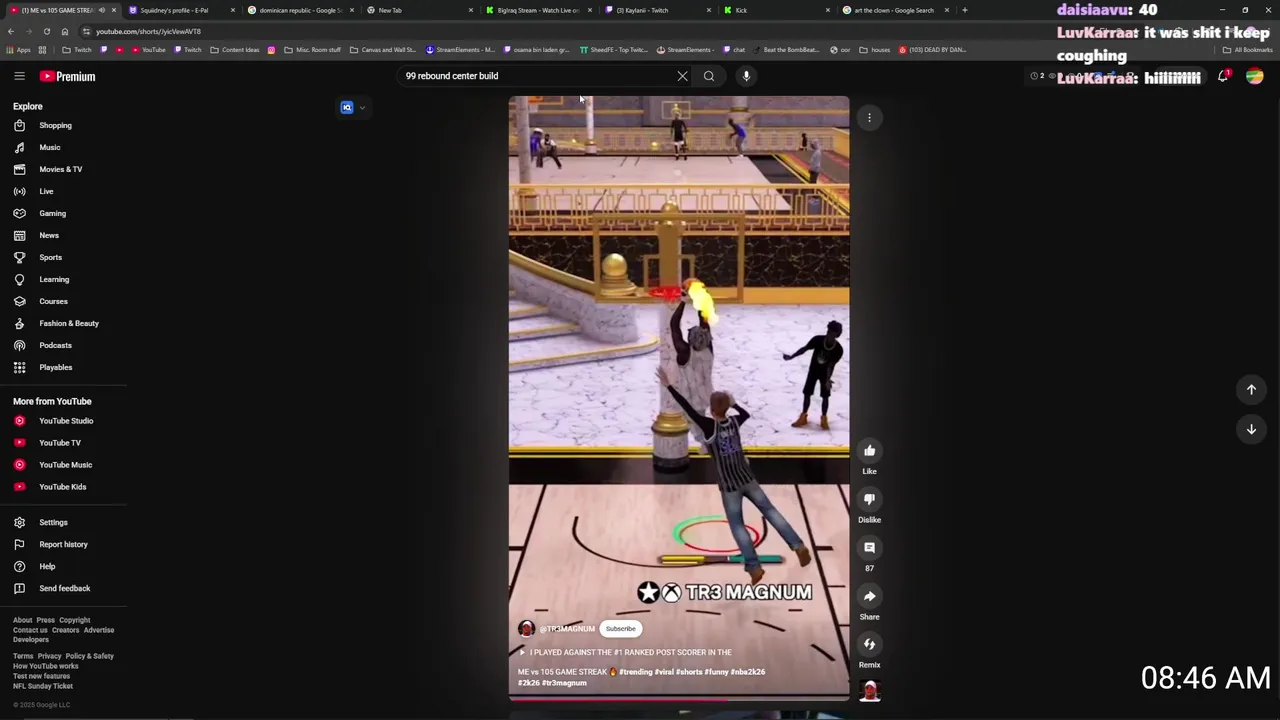
Task: Open the 87 comments panel
Action: point(869,548)
